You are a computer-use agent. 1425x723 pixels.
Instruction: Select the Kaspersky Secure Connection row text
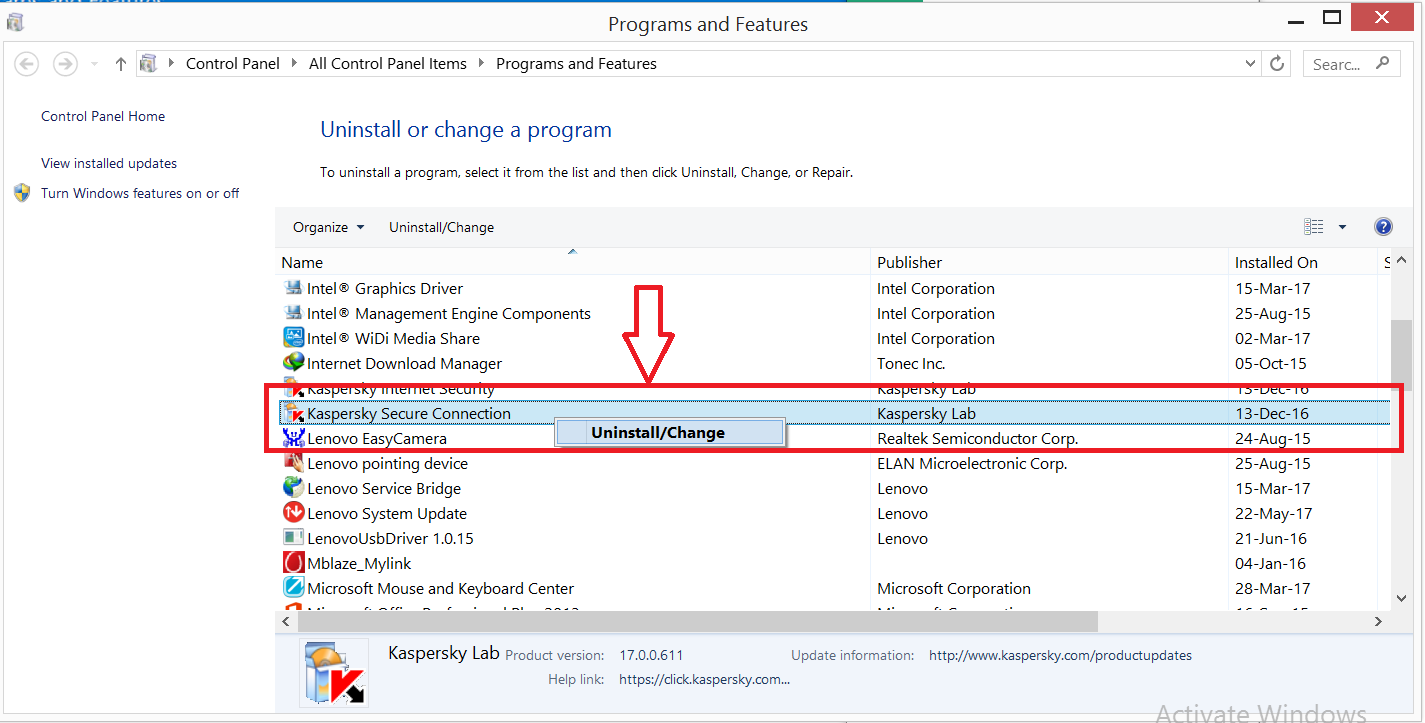[409, 413]
